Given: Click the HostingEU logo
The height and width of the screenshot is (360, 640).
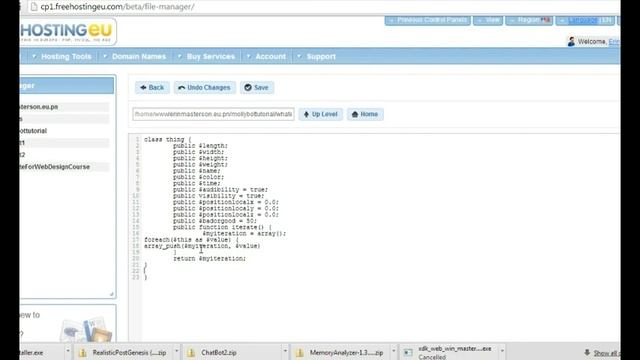Looking at the screenshot, I should (67, 32).
